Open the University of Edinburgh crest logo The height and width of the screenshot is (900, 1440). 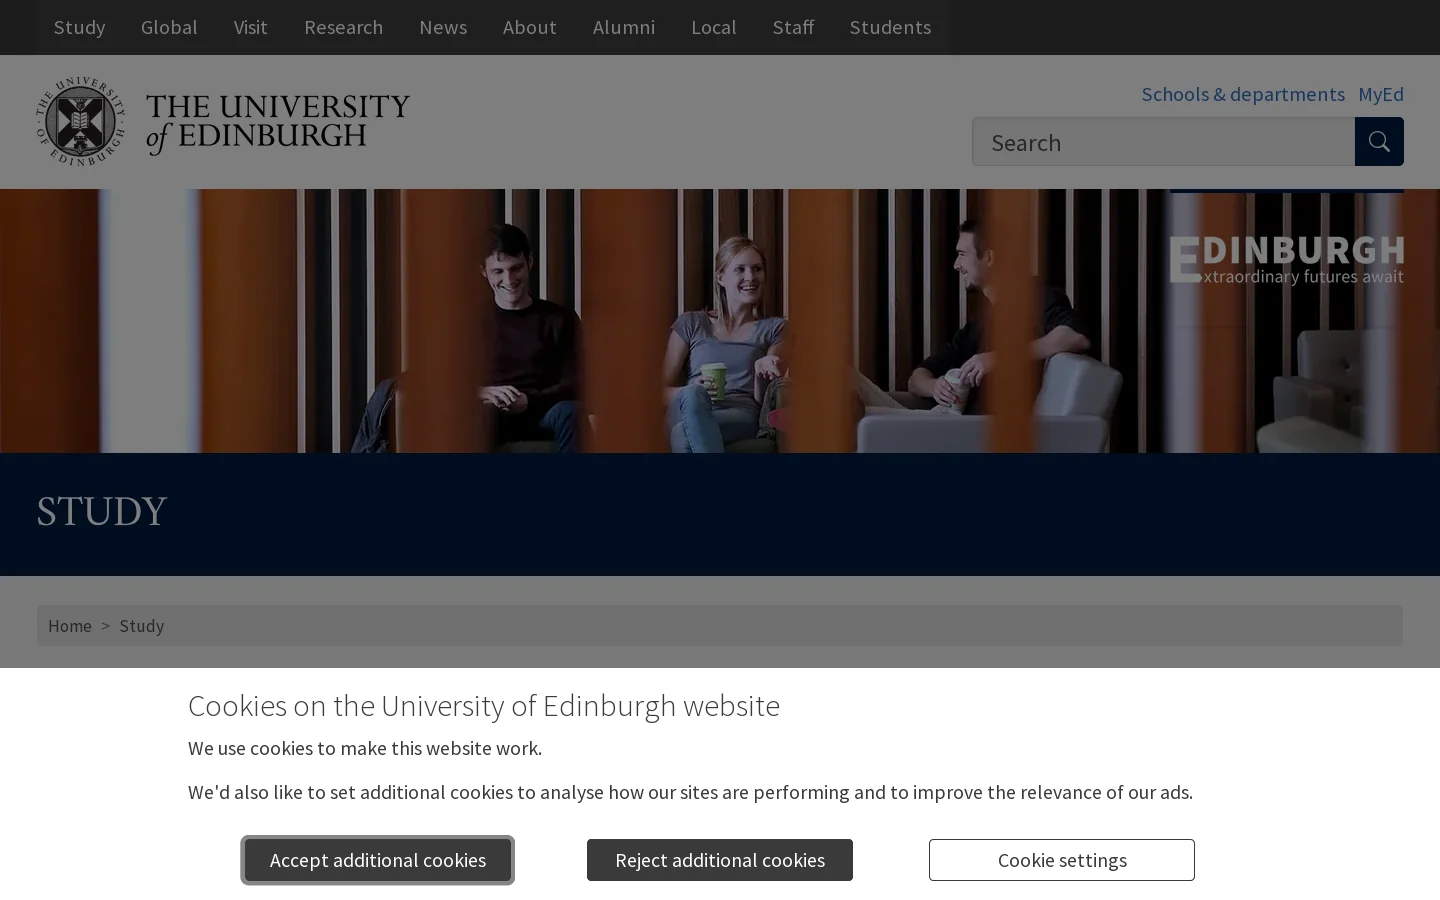[80, 121]
